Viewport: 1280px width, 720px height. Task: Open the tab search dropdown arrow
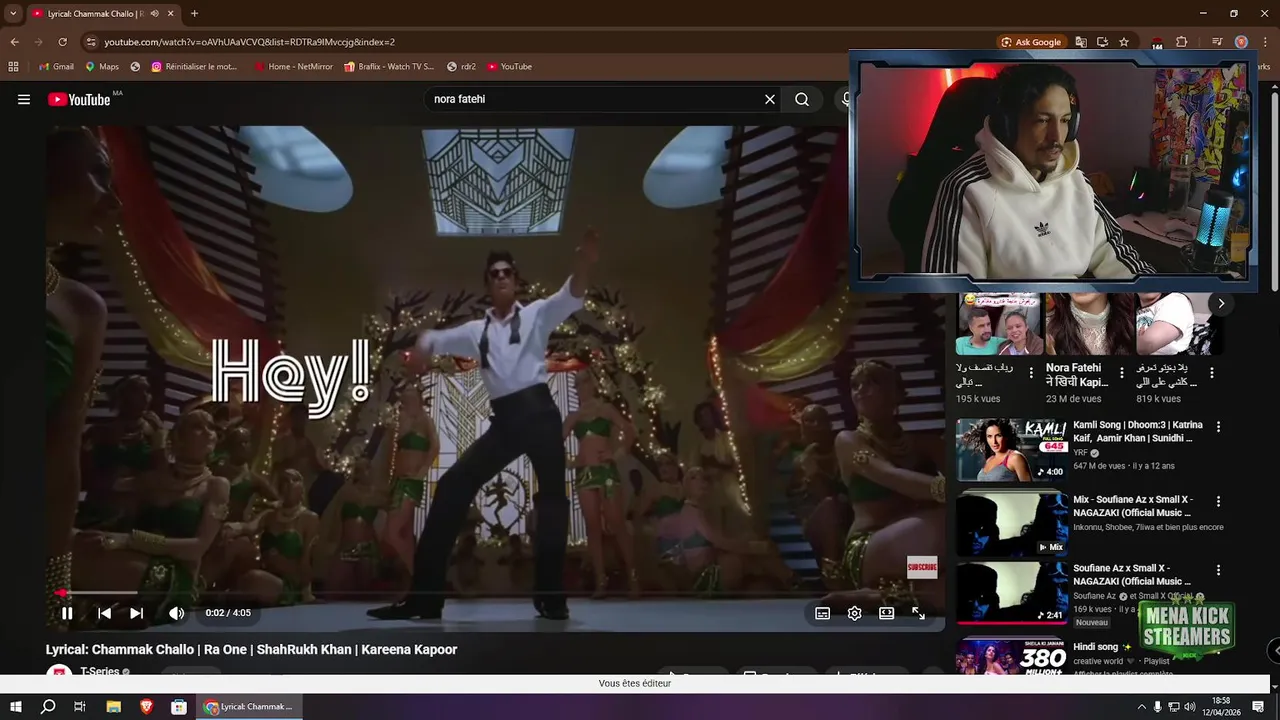pyautogui.click(x=13, y=14)
